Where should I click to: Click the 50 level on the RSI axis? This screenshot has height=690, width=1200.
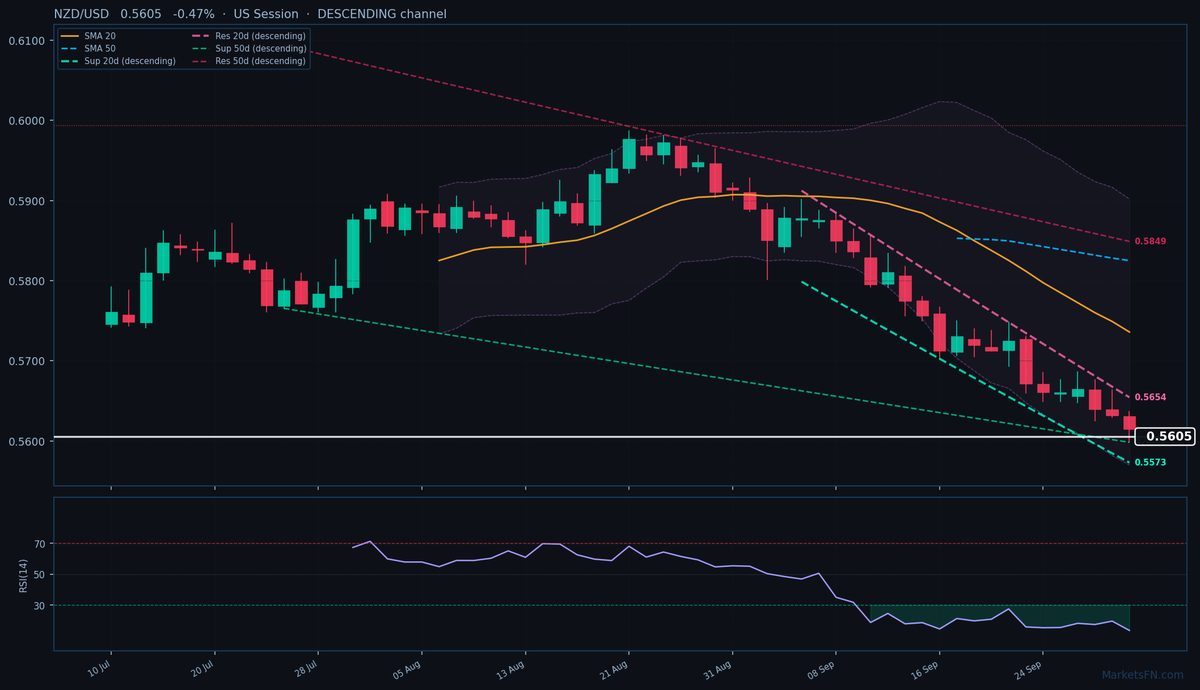pyautogui.click(x=40, y=575)
